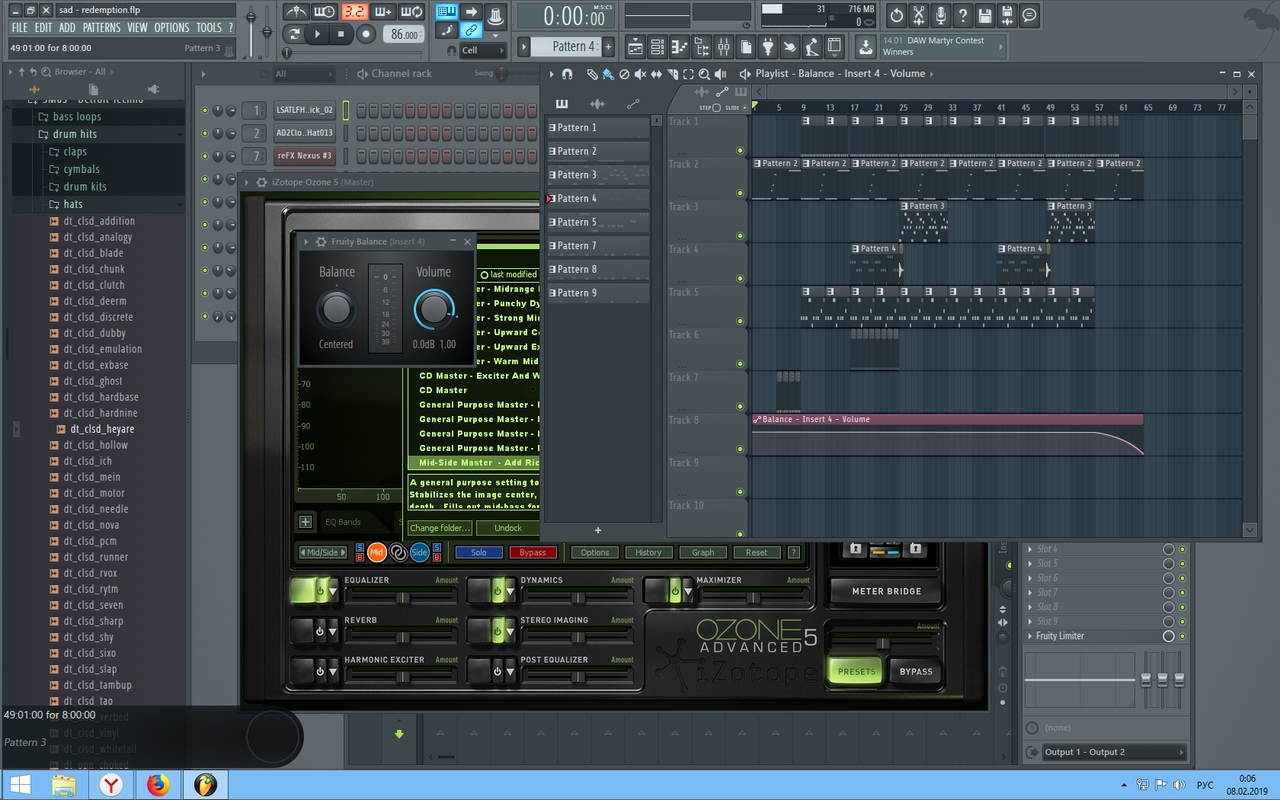Viewport: 1280px width, 800px height.
Task: Select the Draw pencil tool in the Playlist
Action: click(x=592, y=74)
